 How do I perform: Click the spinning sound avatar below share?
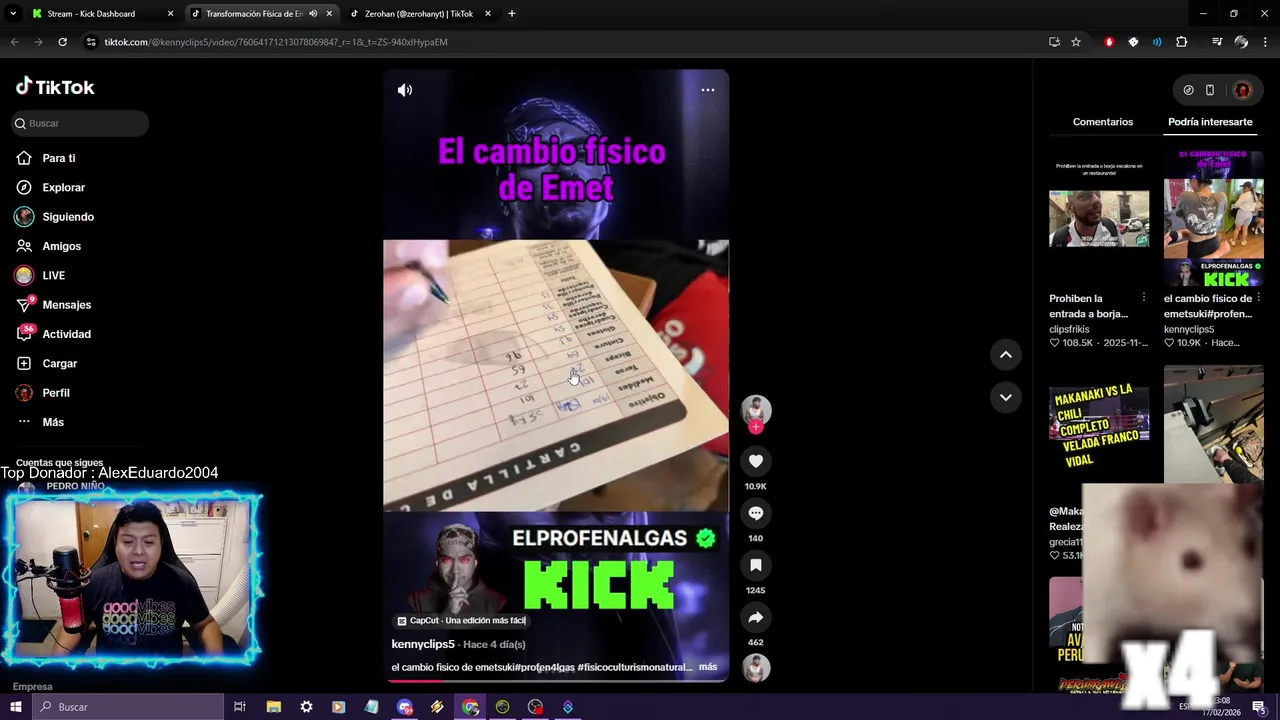pos(756,668)
